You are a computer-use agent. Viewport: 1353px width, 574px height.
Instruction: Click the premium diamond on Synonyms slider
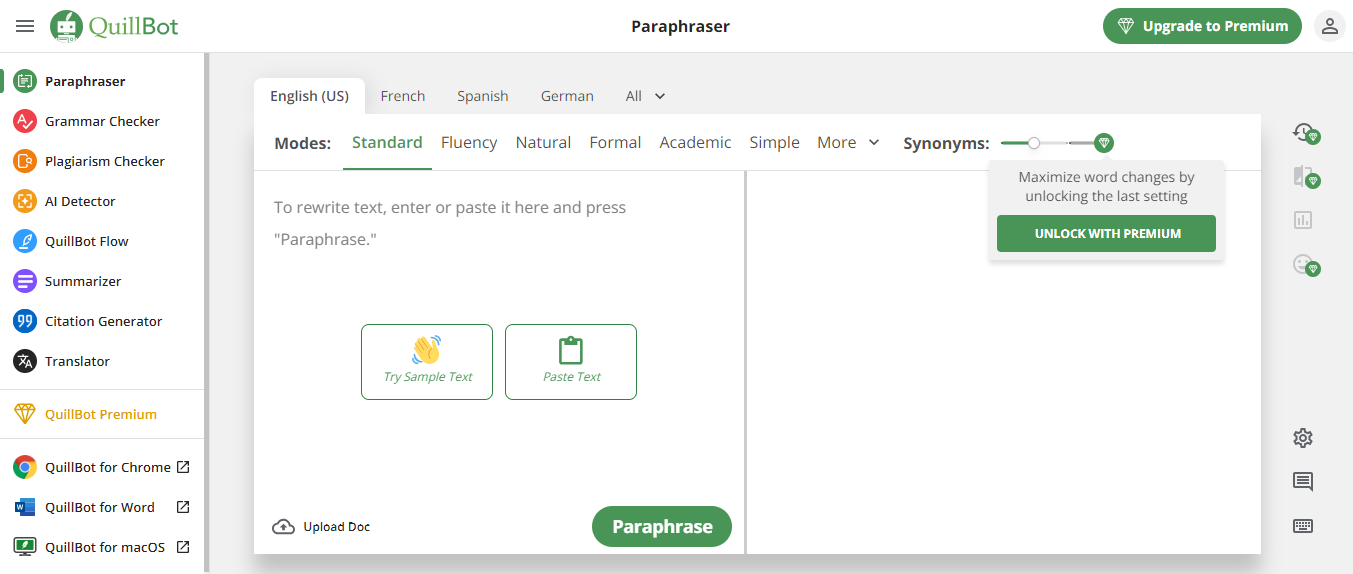1104,143
